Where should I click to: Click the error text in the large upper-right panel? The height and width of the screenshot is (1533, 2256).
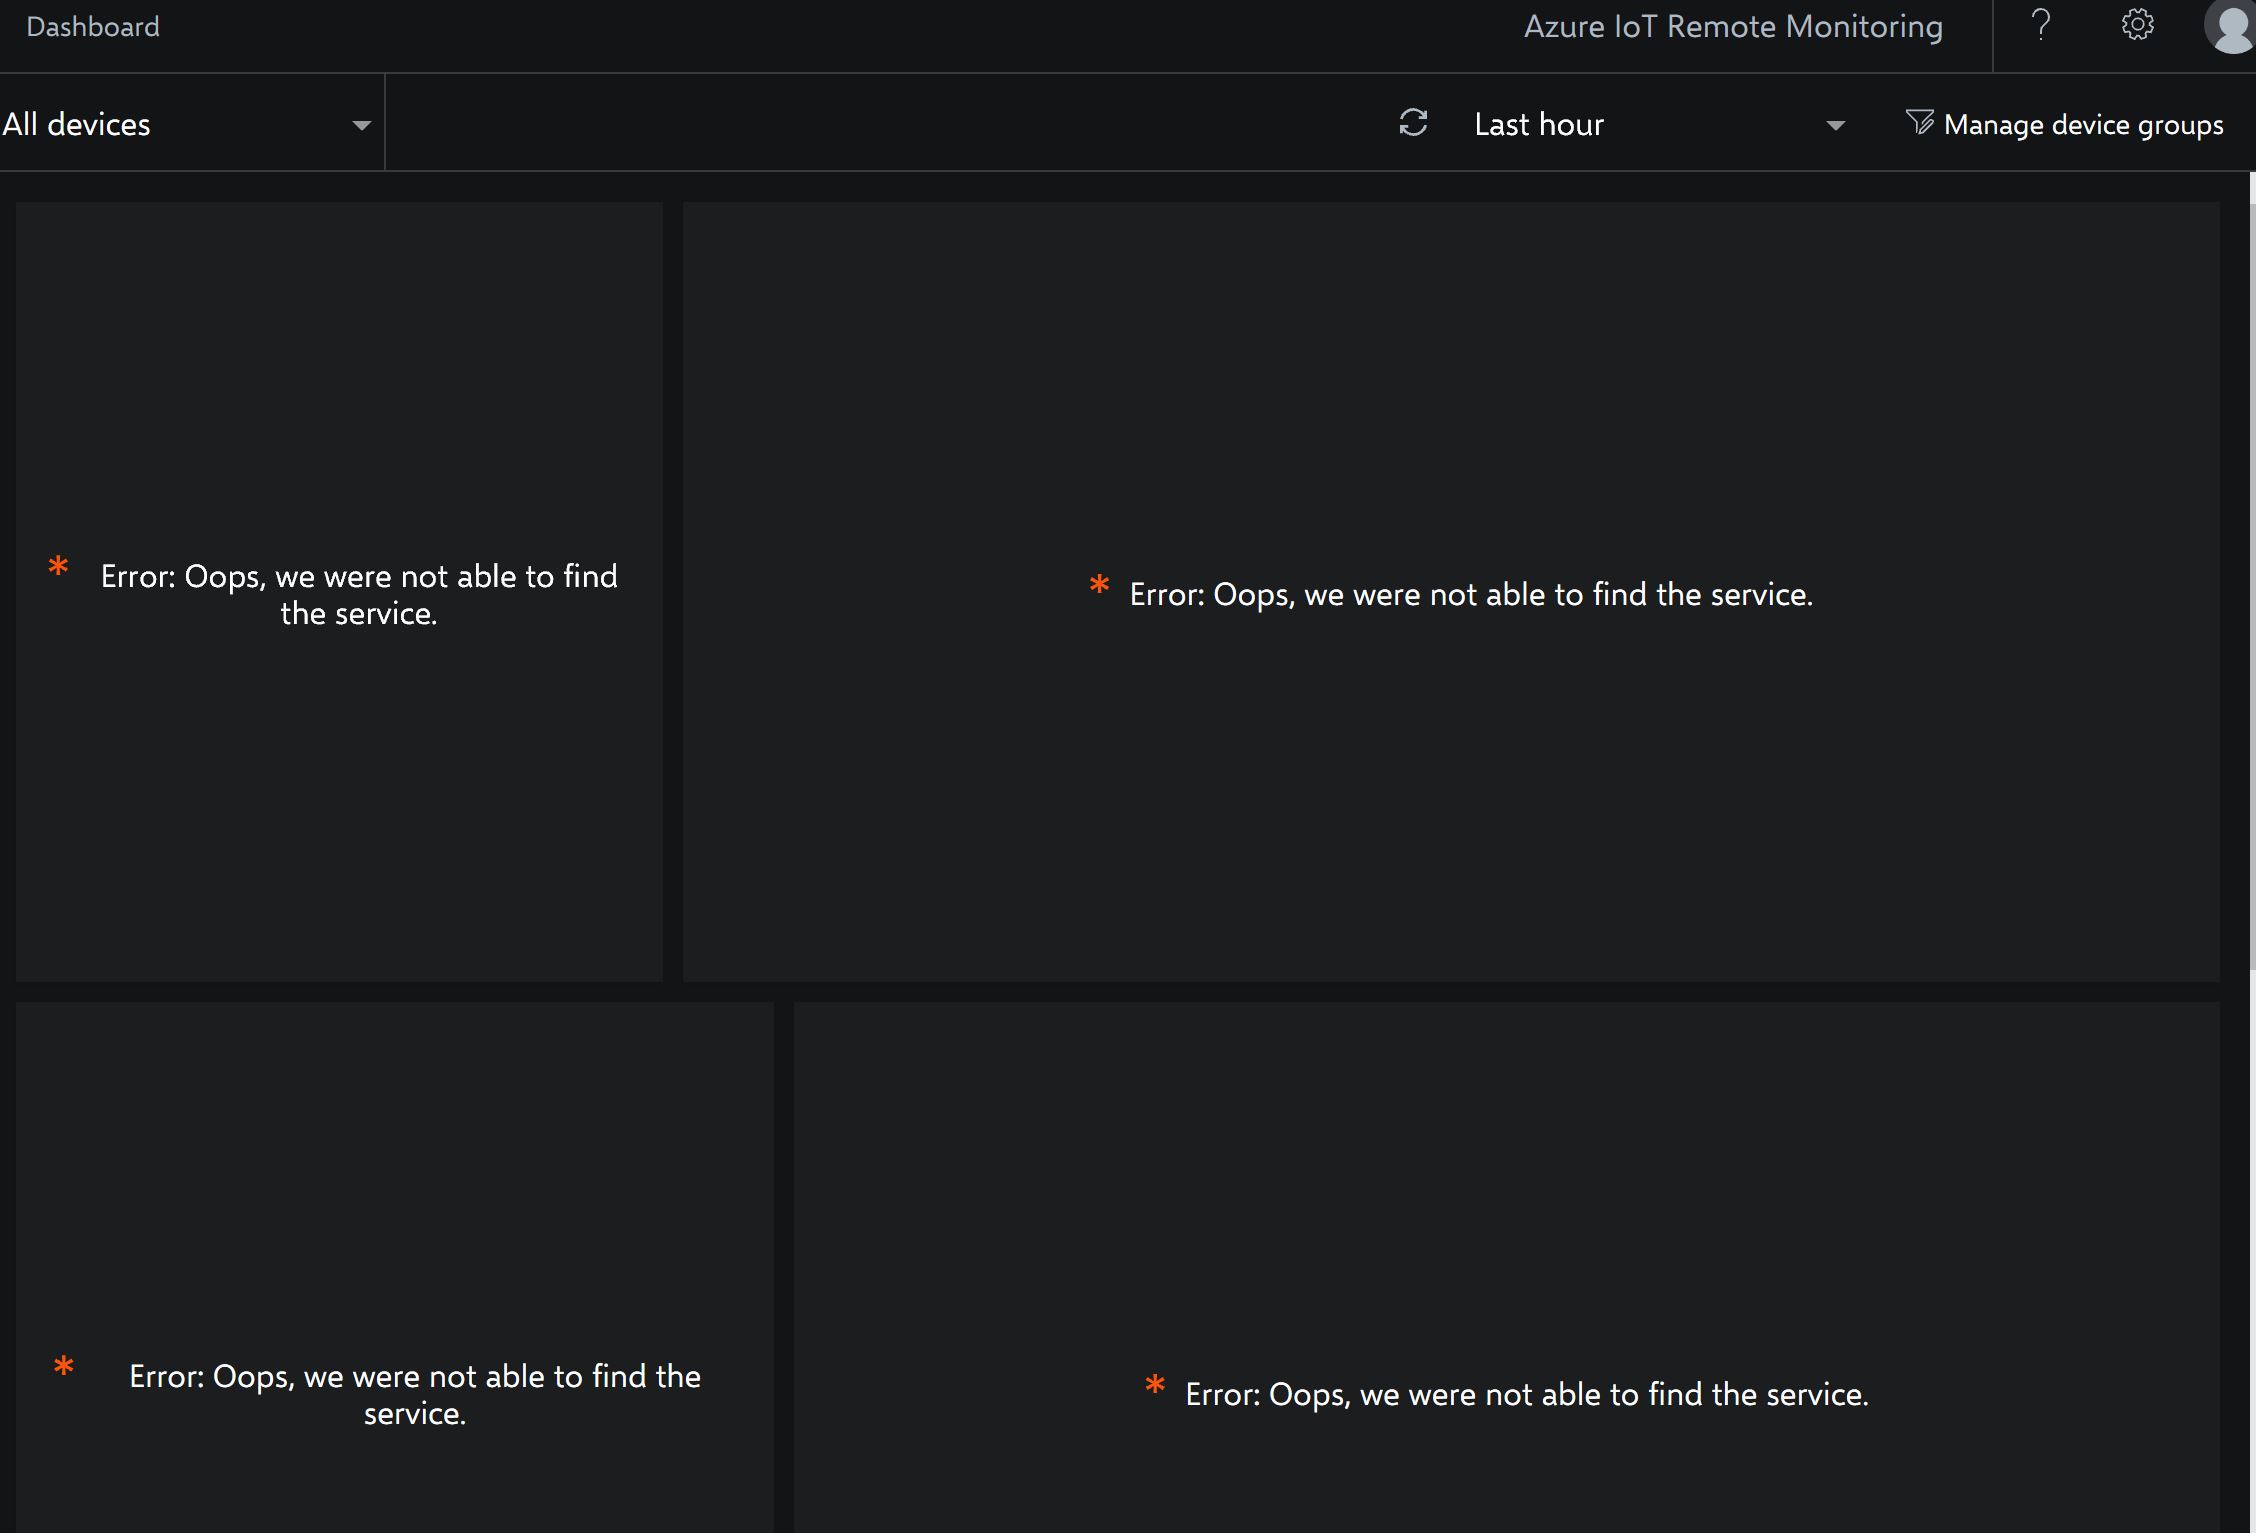1471,593
